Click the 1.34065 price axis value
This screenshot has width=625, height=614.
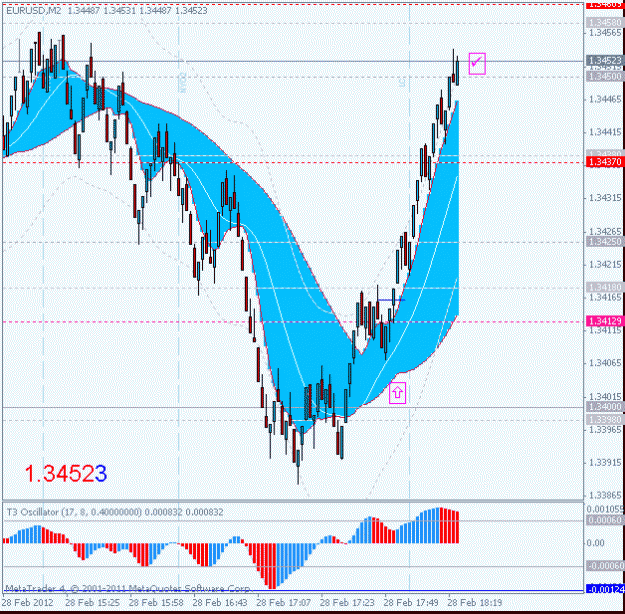[x=605, y=363]
